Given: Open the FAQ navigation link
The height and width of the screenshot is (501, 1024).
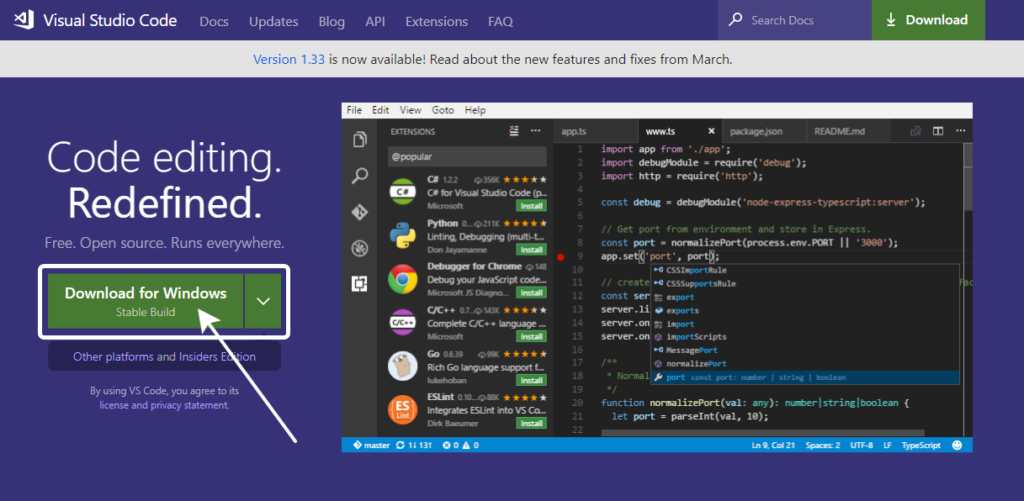Looking at the screenshot, I should pos(500,22).
